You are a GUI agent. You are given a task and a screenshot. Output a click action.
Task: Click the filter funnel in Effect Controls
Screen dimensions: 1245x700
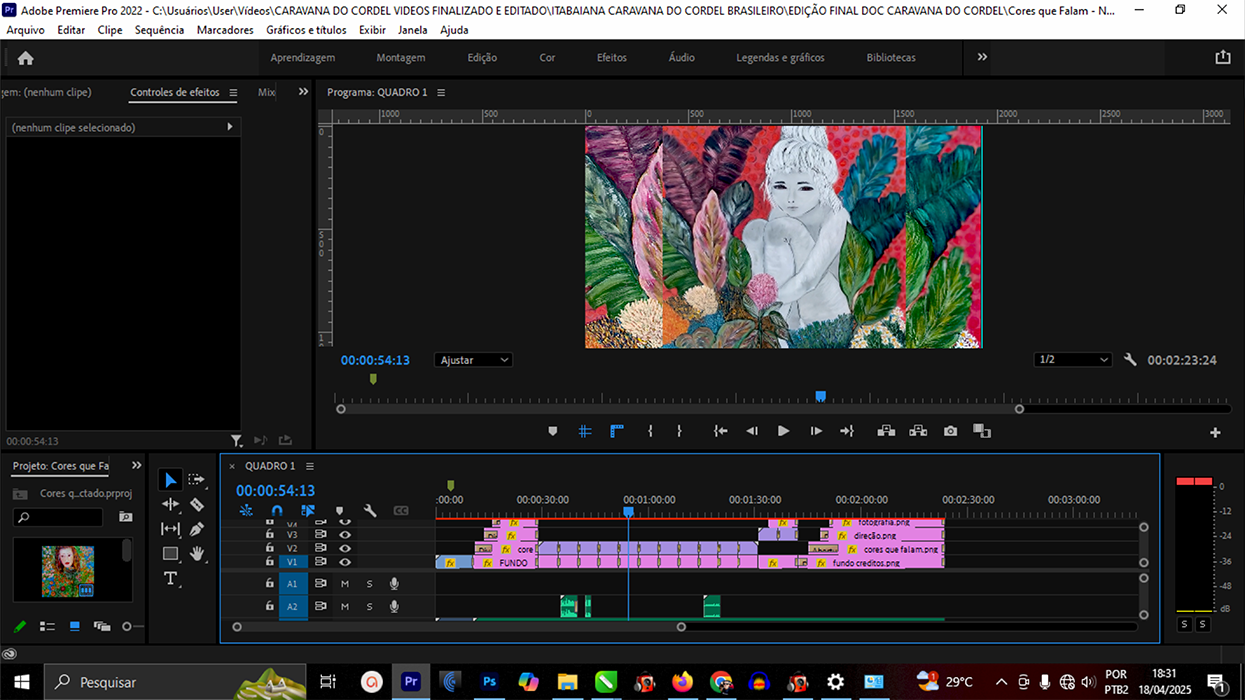click(x=236, y=440)
